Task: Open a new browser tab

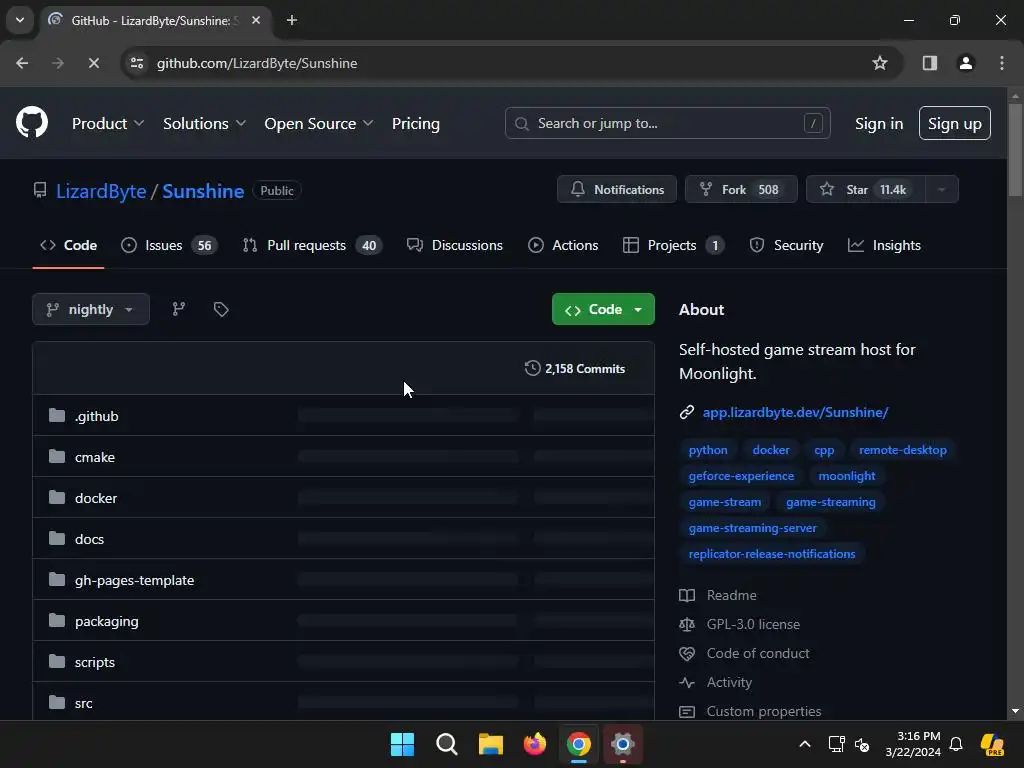Action: coord(292,20)
